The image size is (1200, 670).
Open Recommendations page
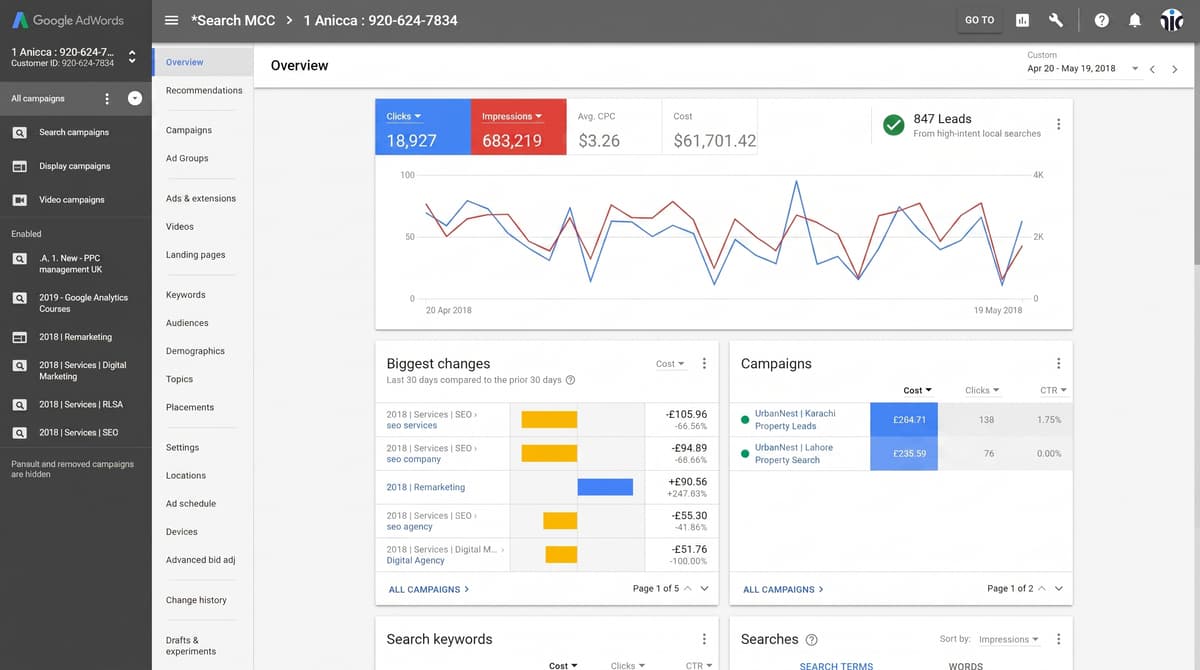(204, 90)
